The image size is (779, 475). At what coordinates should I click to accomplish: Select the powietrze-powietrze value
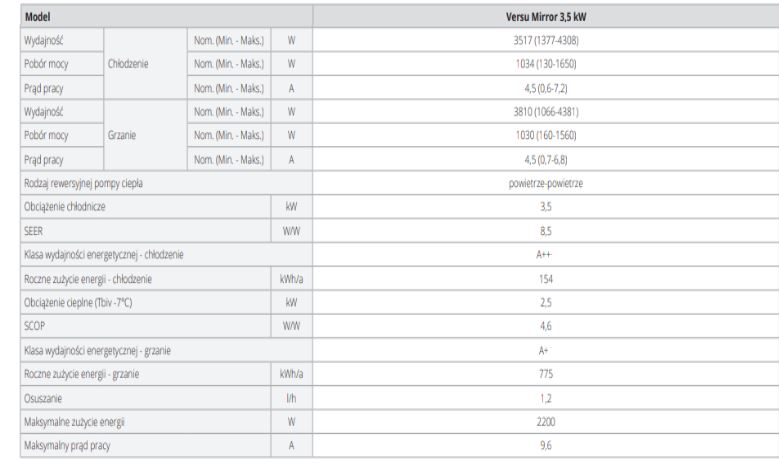(545, 183)
